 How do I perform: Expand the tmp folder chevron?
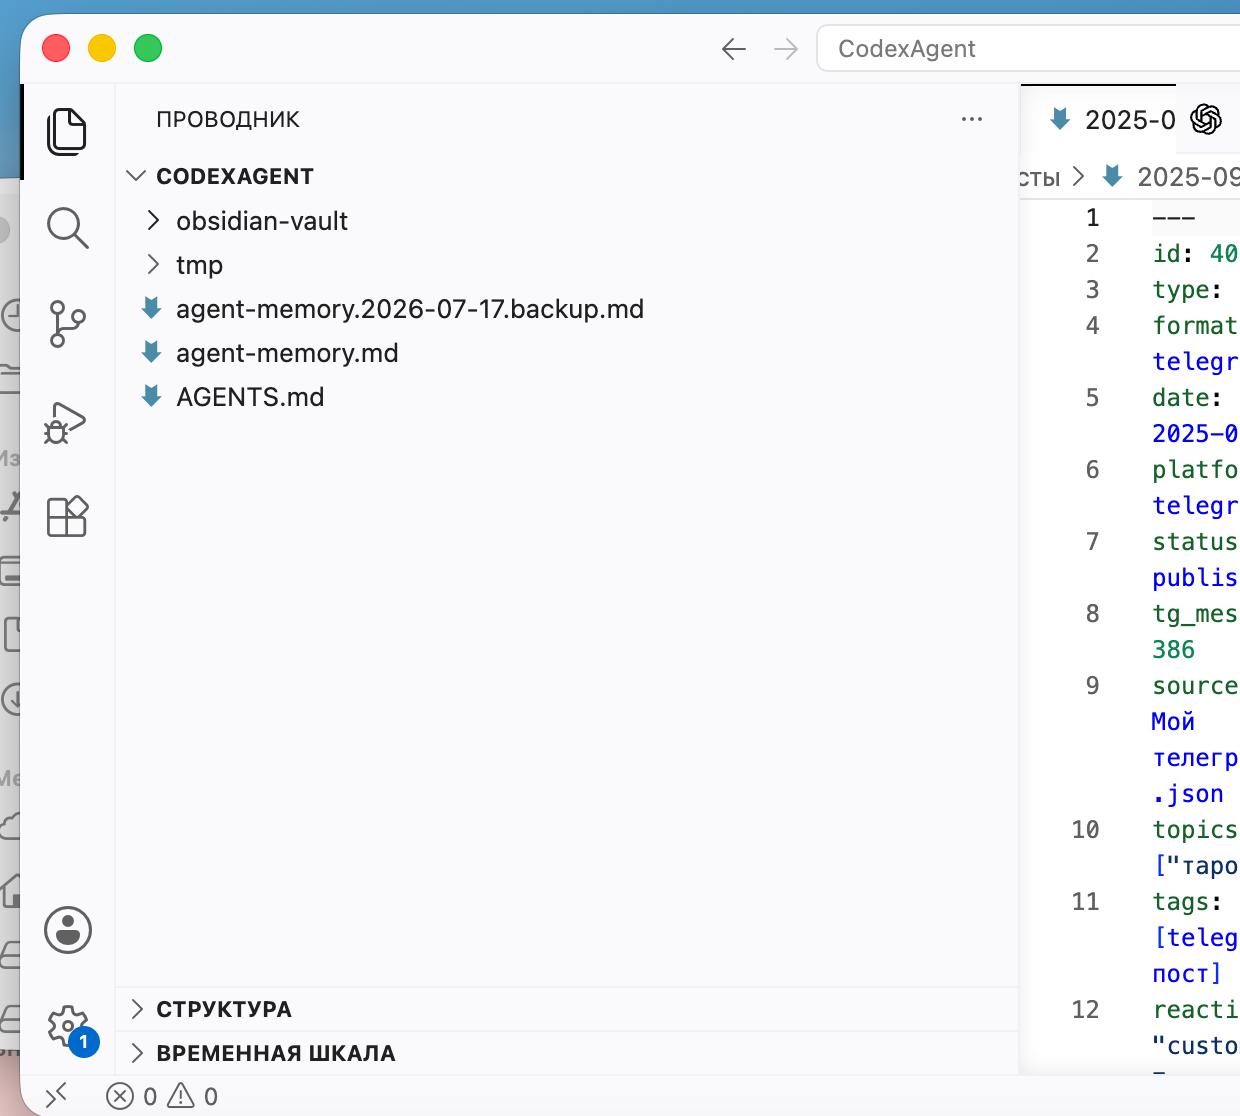153,264
